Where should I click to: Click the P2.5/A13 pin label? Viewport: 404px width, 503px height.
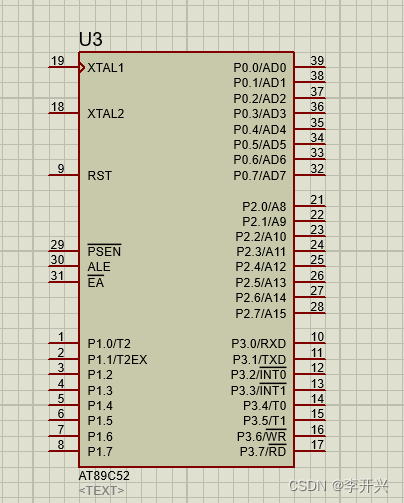pos(261,283)
